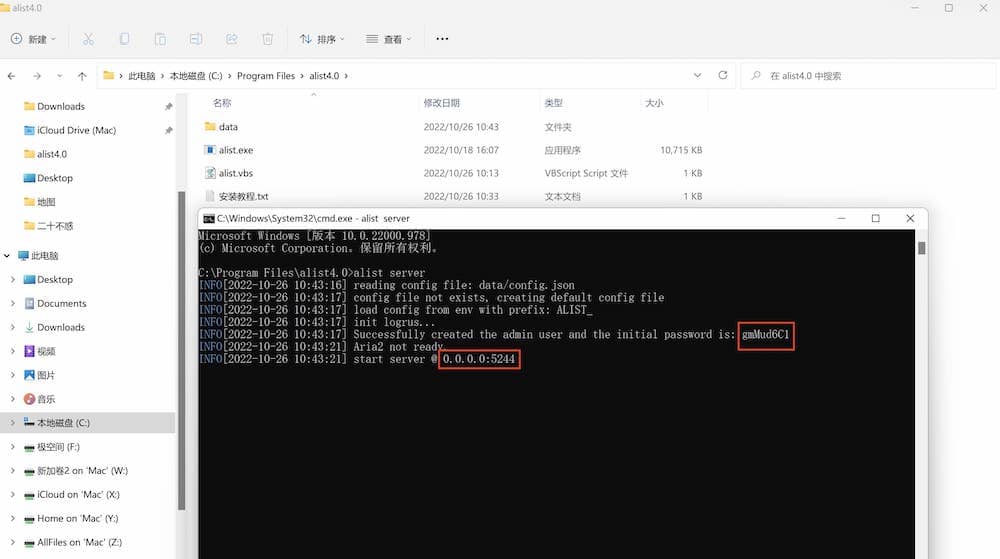Click the Cut scissors icon in toolbar
The image size is (1000, 559).
coord(88,39)
